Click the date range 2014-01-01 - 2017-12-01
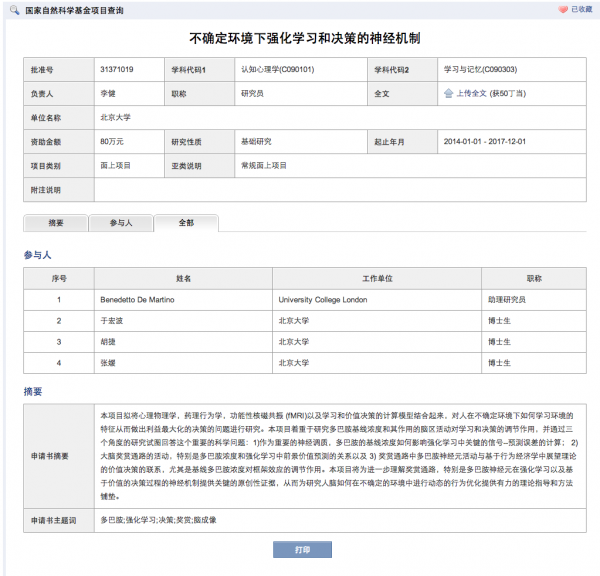Image resolution: width=600 pixels, height=576 pixels. click(x=484, y=142)
